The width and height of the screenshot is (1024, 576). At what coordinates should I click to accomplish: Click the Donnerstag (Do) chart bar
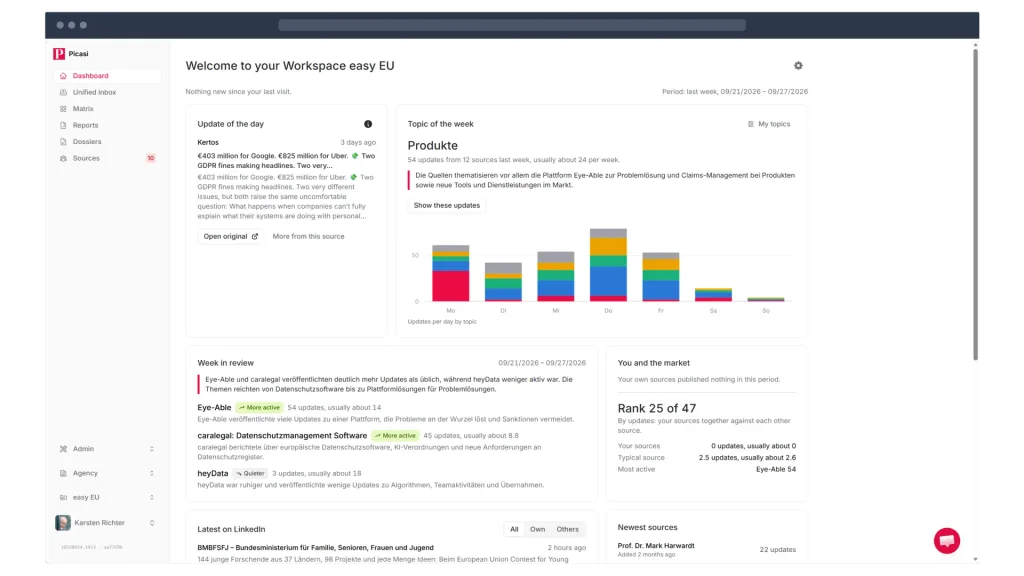point(608,264)
